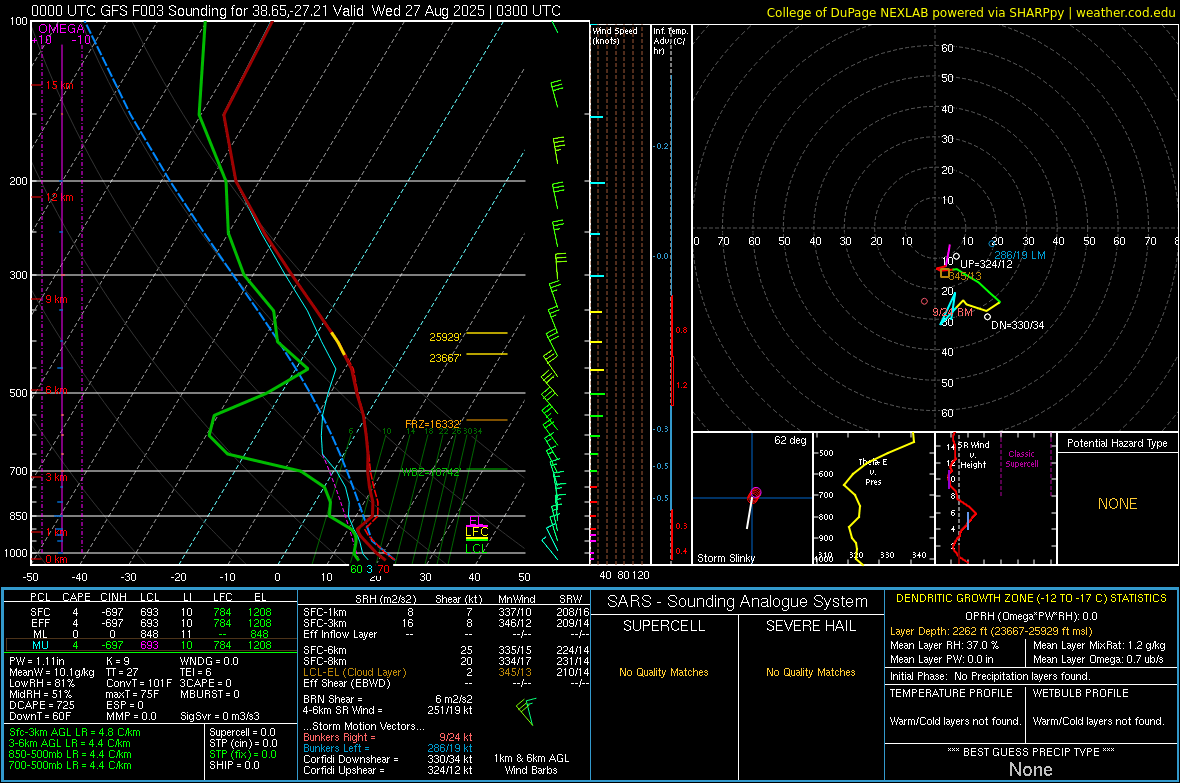Click the sounding title text at top left

[x=296, y=11]
